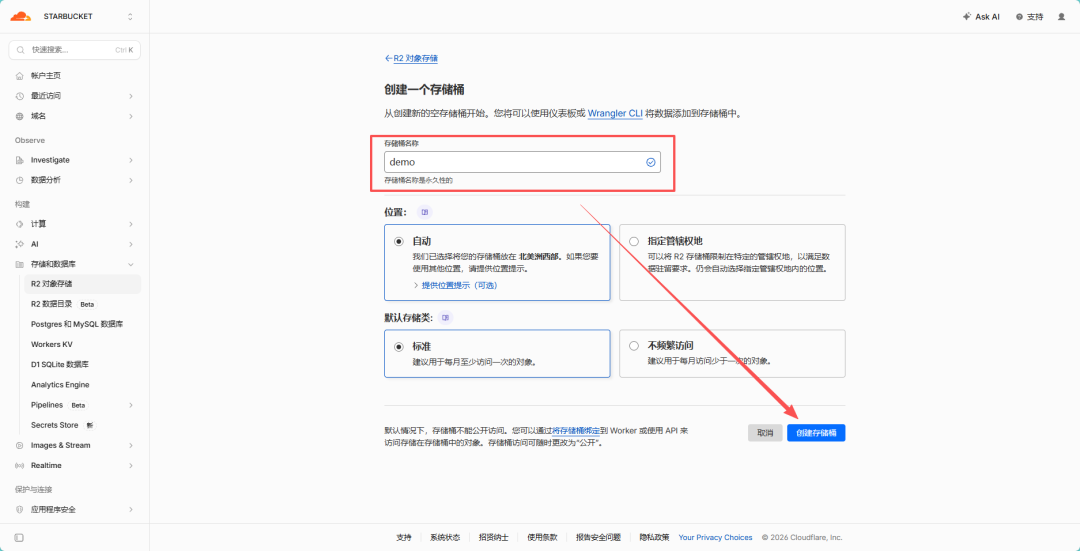Click the cancel button
This screenshot has height=551, width=1080.
coord(765,433)
